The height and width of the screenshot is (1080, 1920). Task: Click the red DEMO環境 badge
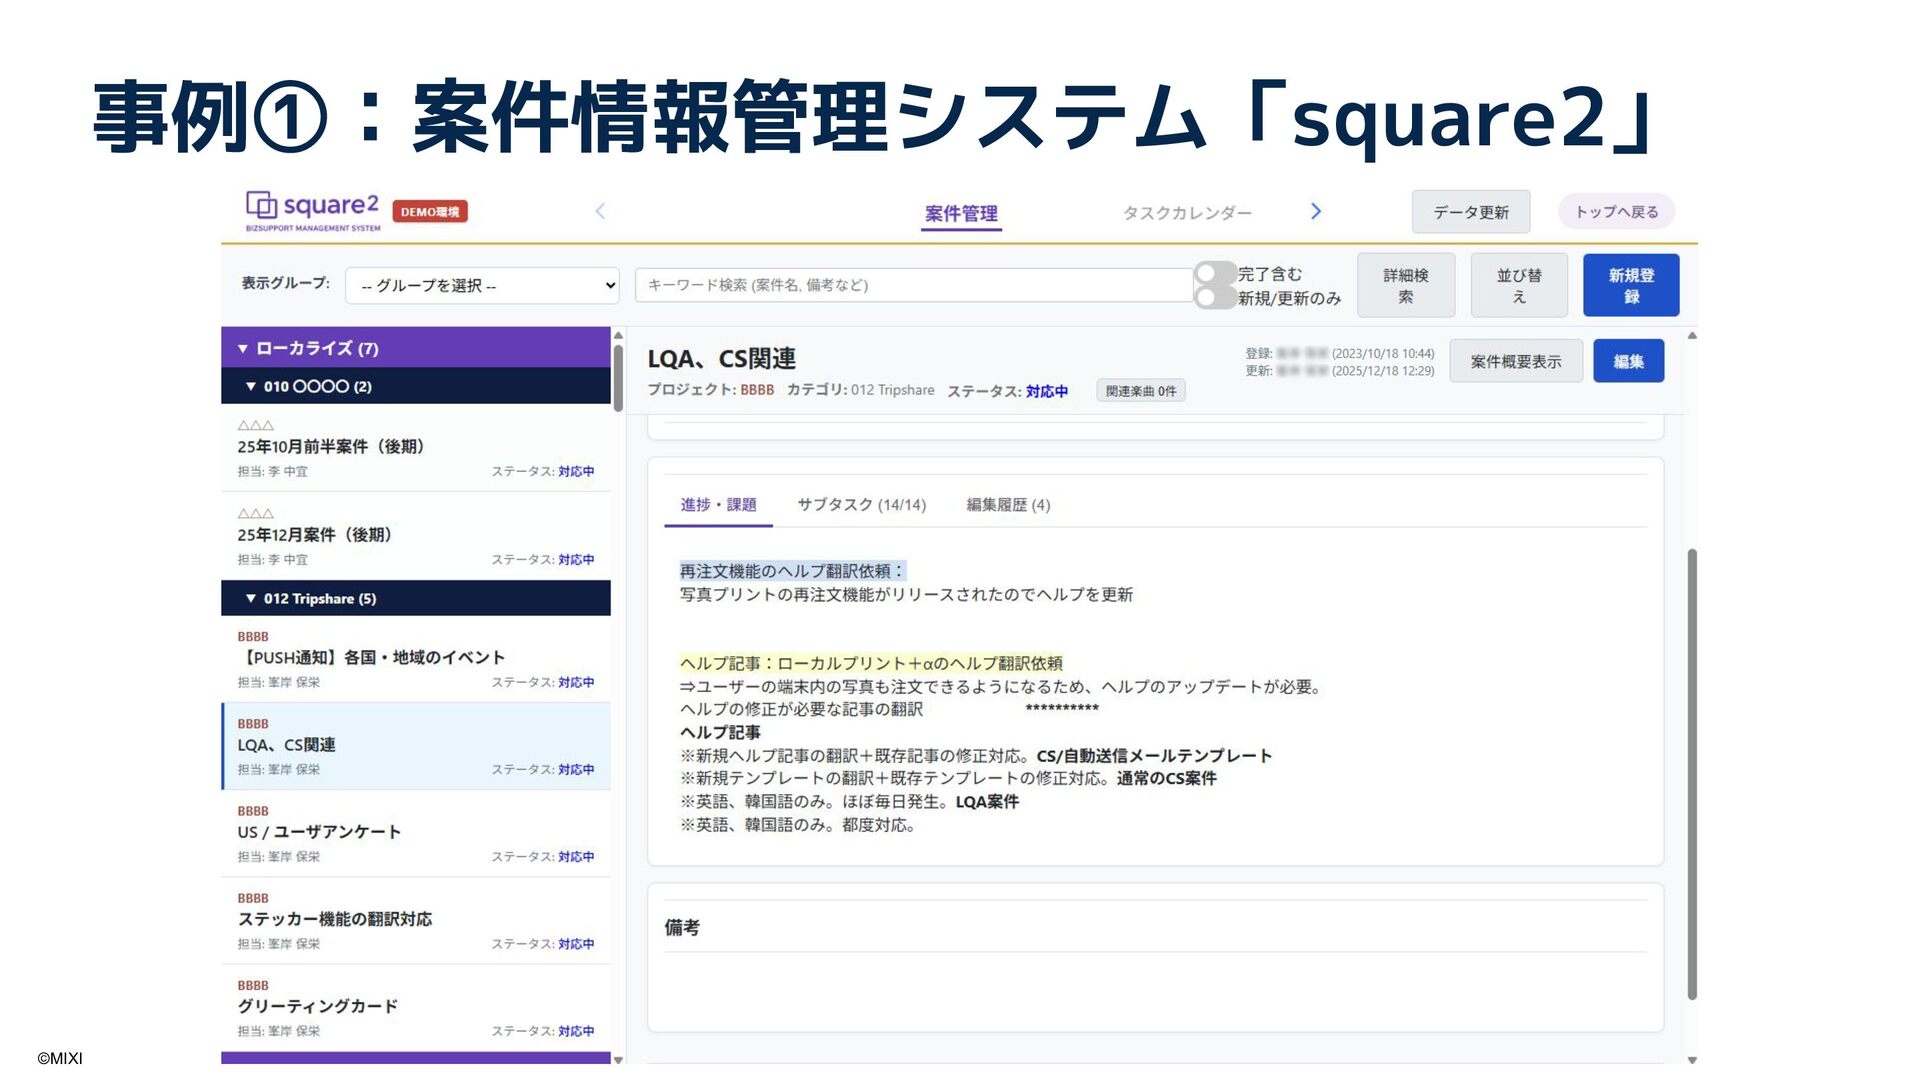point(430,212)
